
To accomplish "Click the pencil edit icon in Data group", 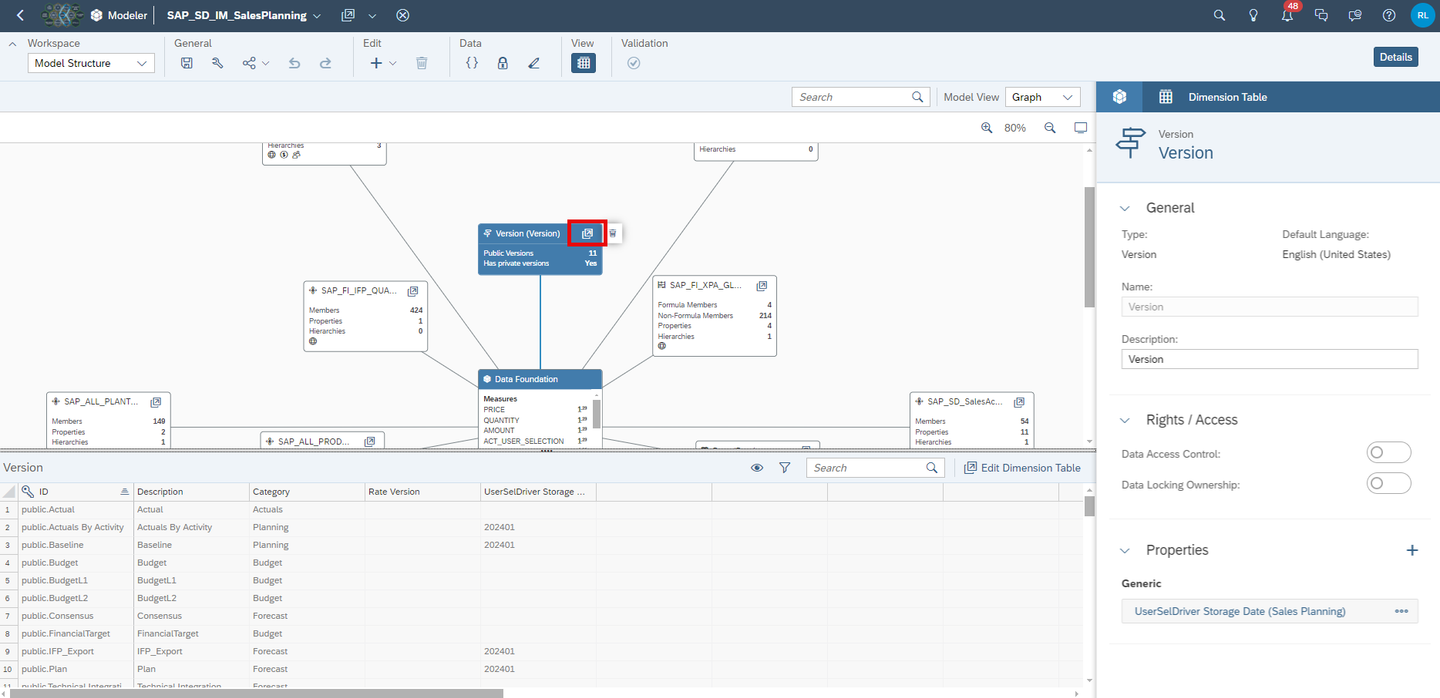I will pyautogui.click(x=534, y=63).
